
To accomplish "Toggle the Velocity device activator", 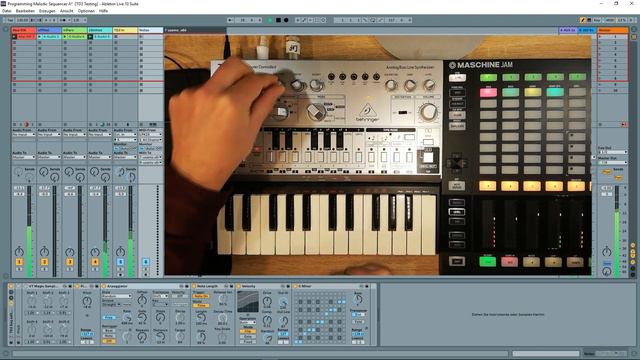I will pos(239,286).
